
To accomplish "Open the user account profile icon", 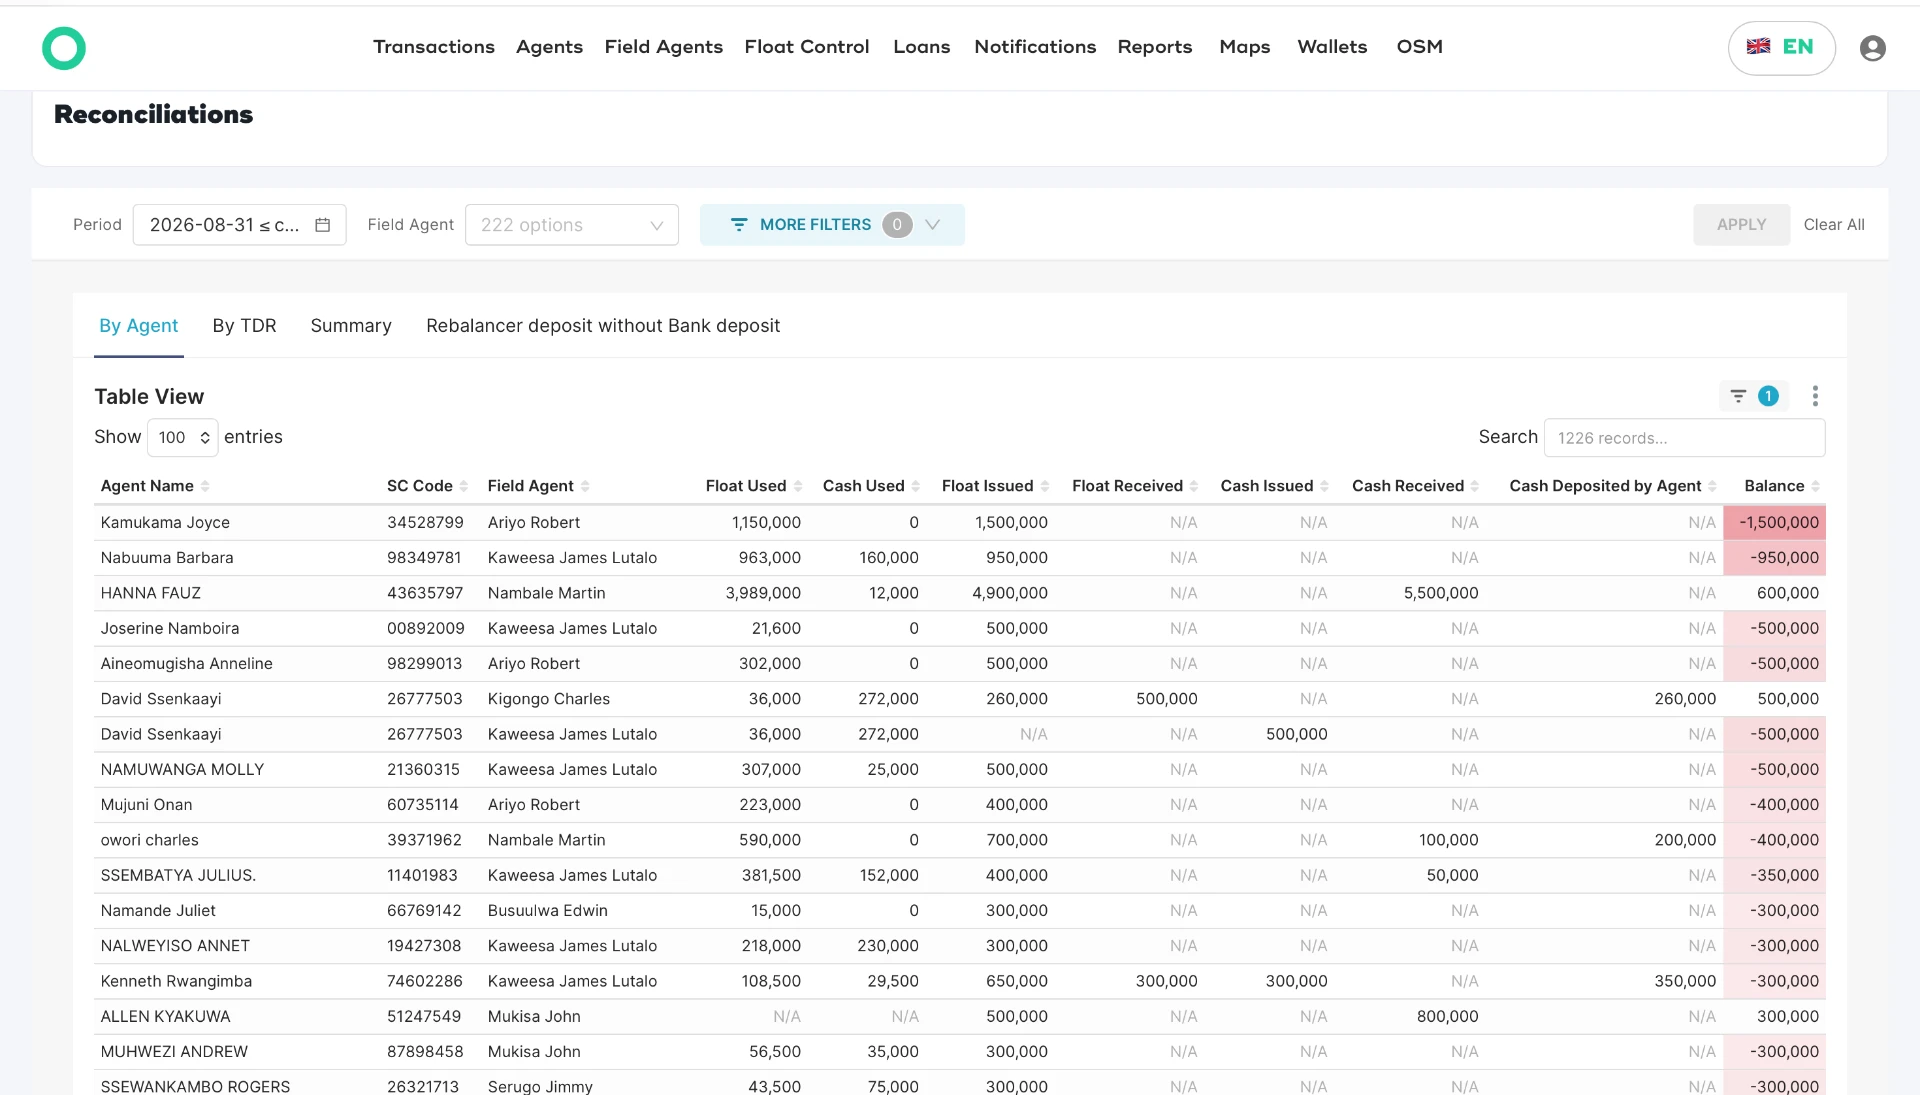I will [x=1873, y=48].
